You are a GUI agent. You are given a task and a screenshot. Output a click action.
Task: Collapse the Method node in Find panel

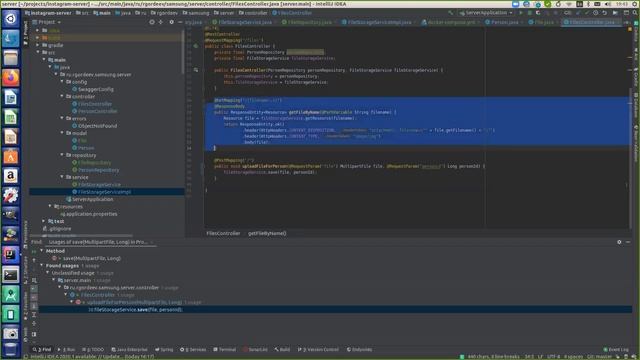[x=42, y=251]
